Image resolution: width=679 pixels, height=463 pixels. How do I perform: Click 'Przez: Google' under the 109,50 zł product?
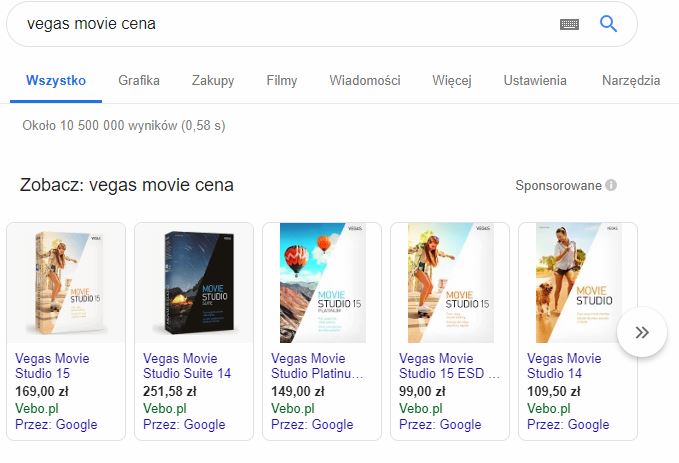568,425
